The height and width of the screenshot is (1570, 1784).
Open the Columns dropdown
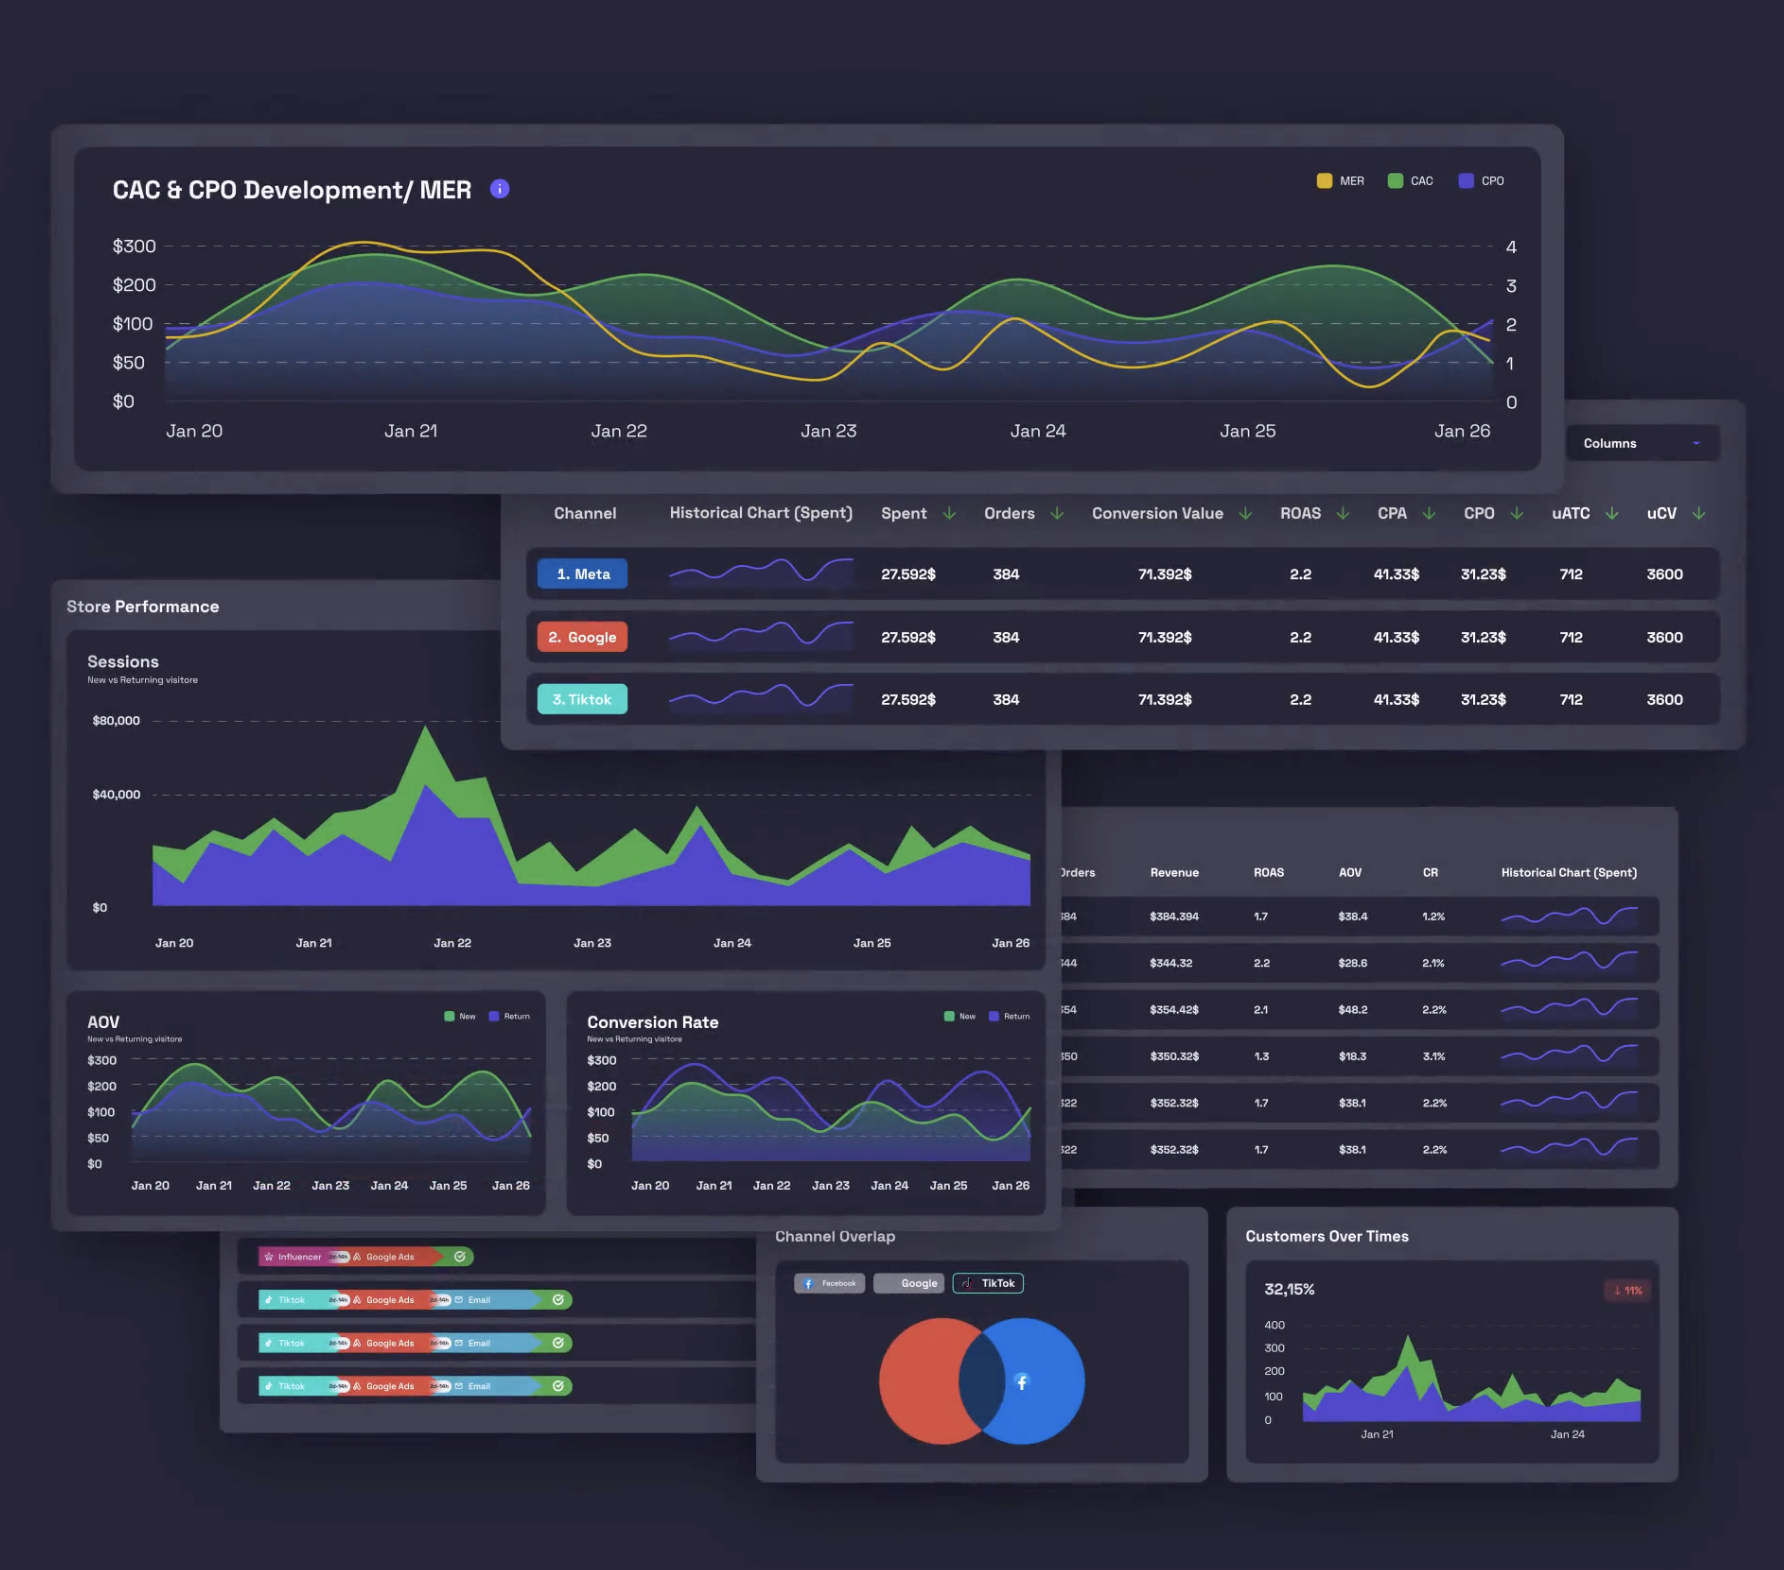[1640, 443]
